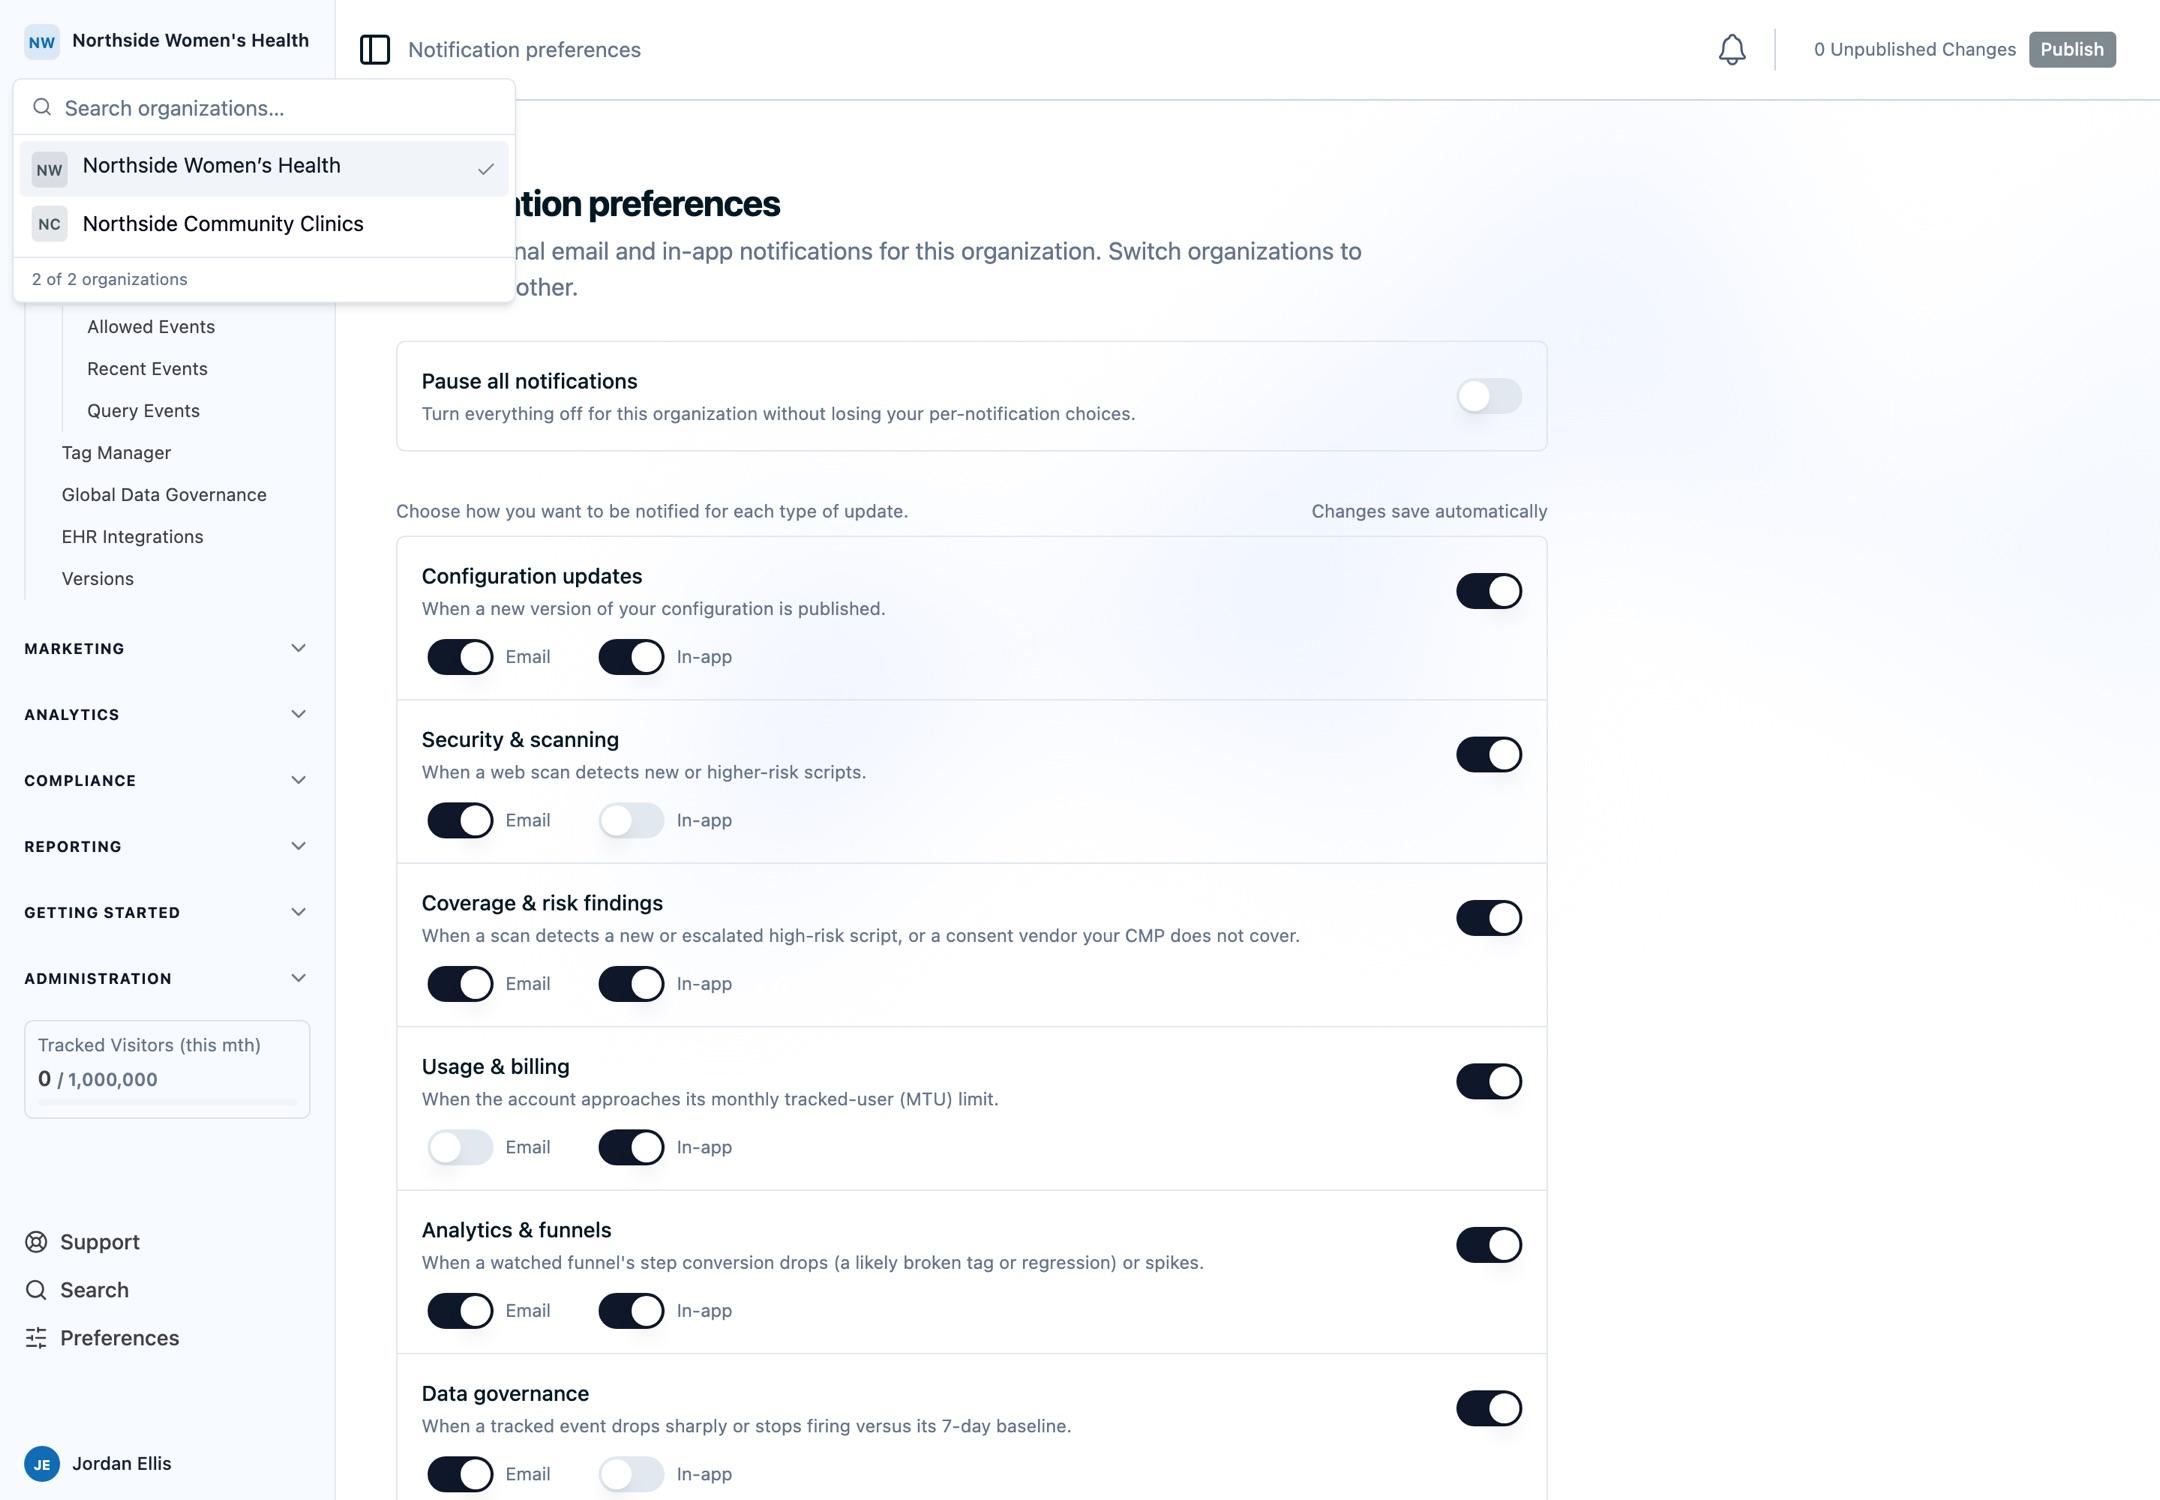The width and height of the screenshot is (2160, 1500).
Task: Focus the Search organizations field
Action: click(264, 108)
